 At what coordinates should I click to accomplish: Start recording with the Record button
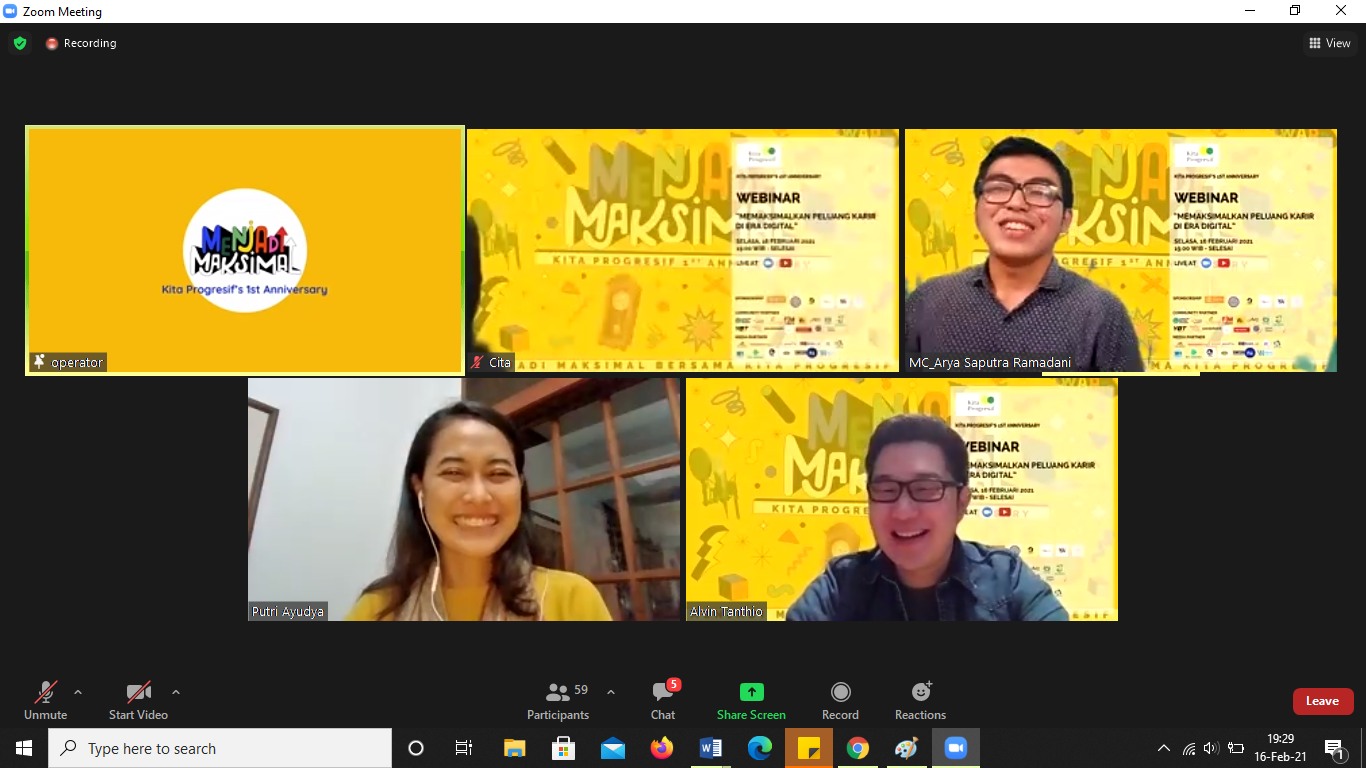pos(840,700)
